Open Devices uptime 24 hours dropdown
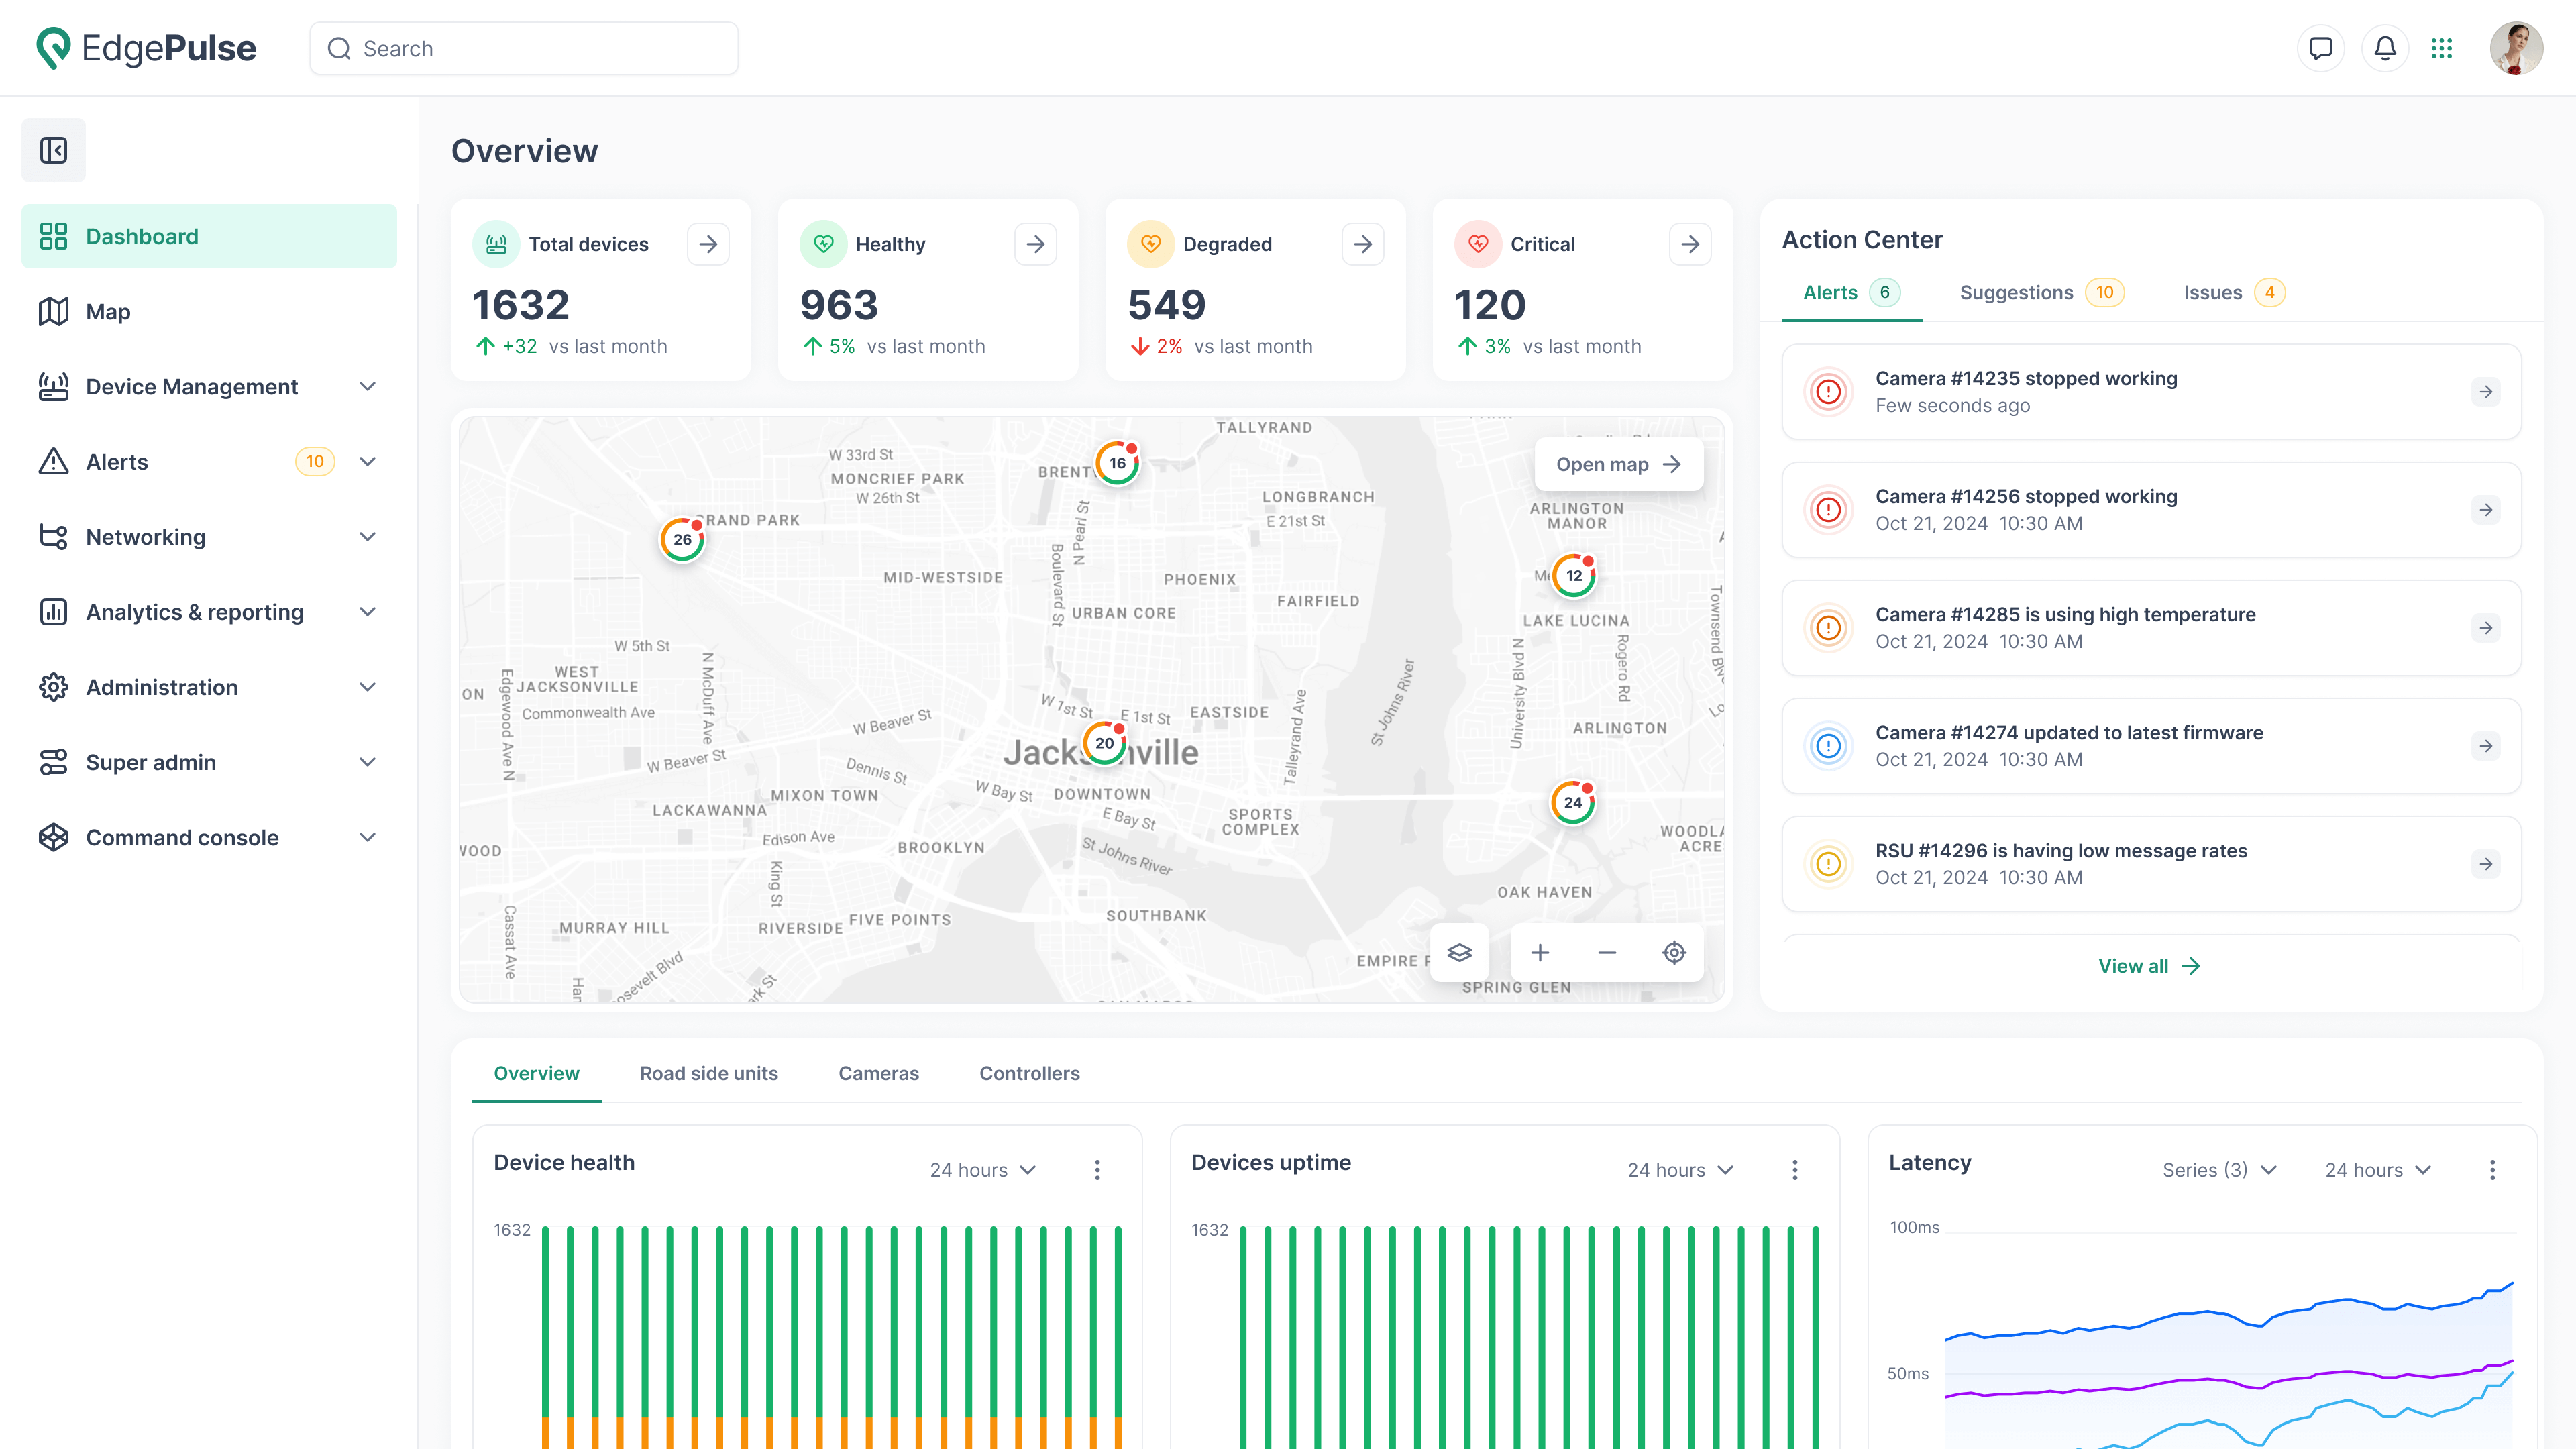Image resolution: width=2576 pixels, height=1449 pixels. coord(1680,1170)
